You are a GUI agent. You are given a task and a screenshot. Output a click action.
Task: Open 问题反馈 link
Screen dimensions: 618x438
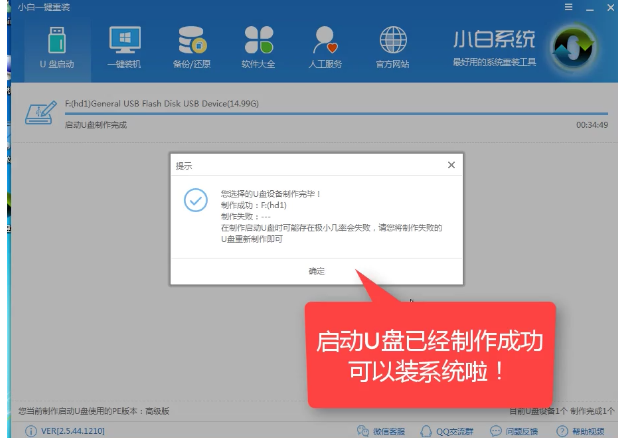(x=514, y=431)
